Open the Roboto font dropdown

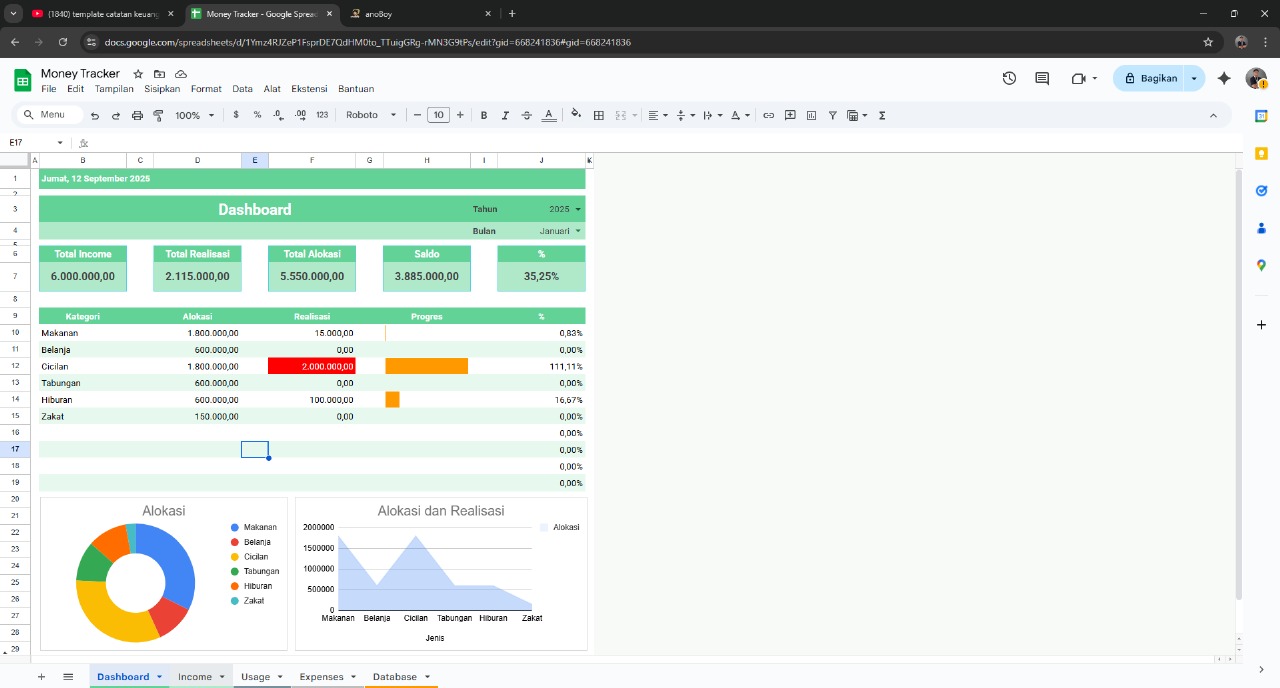point(371,115)
